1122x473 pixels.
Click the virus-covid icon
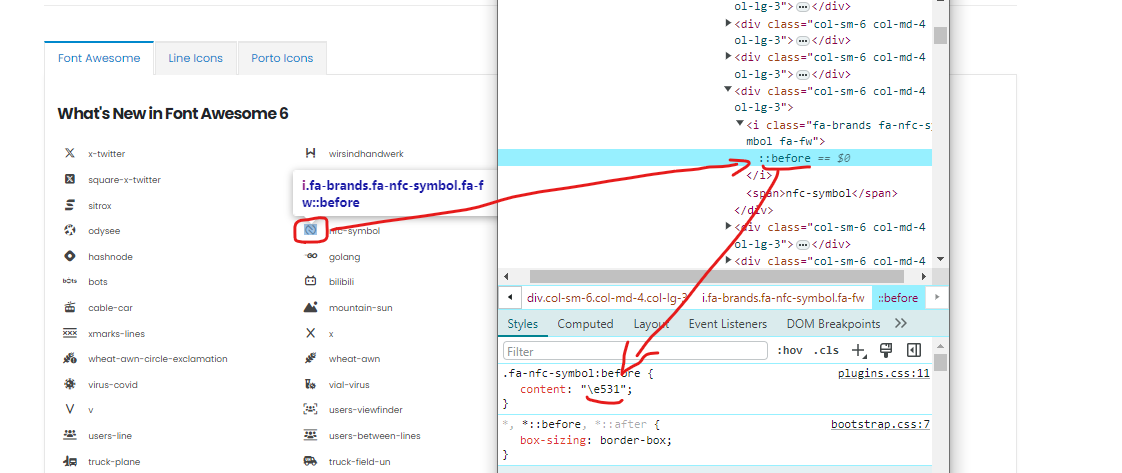69,384
